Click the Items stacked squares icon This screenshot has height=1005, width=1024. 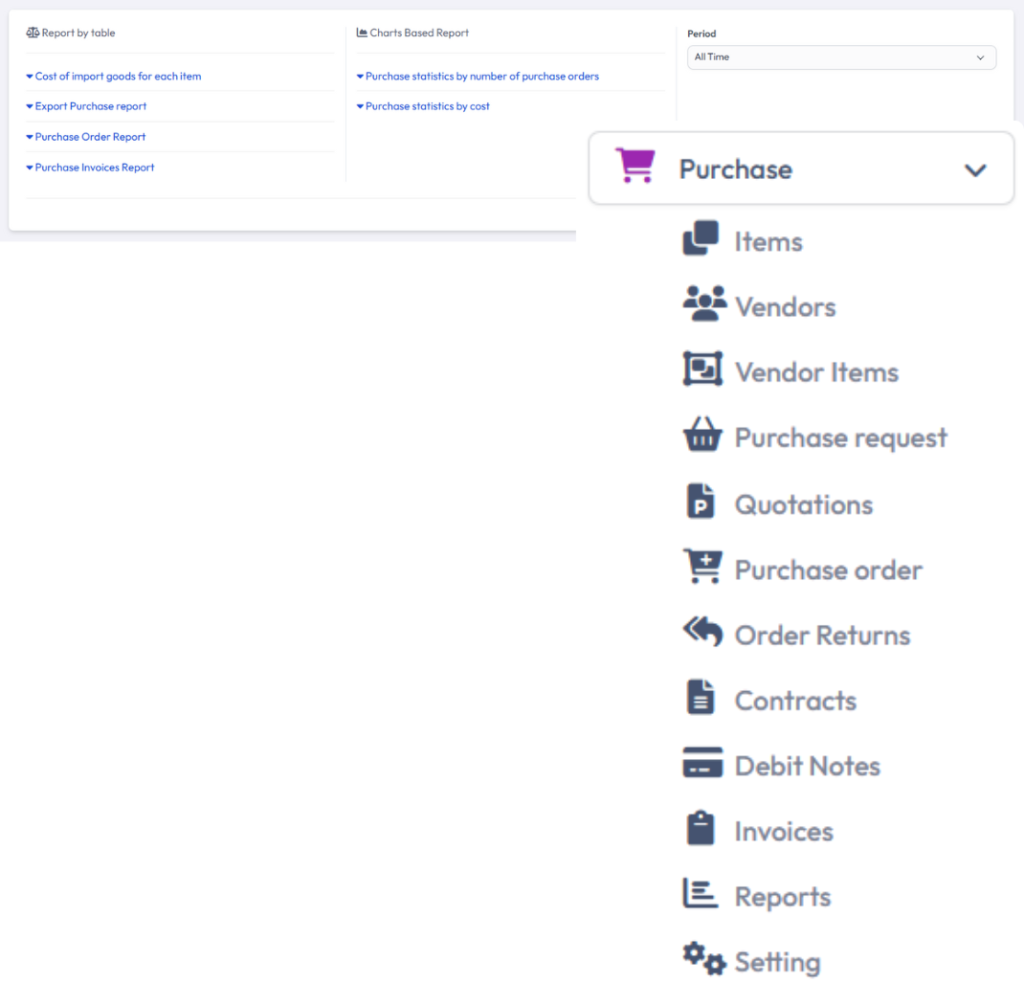pyautogui.click(x=701, y=239)
